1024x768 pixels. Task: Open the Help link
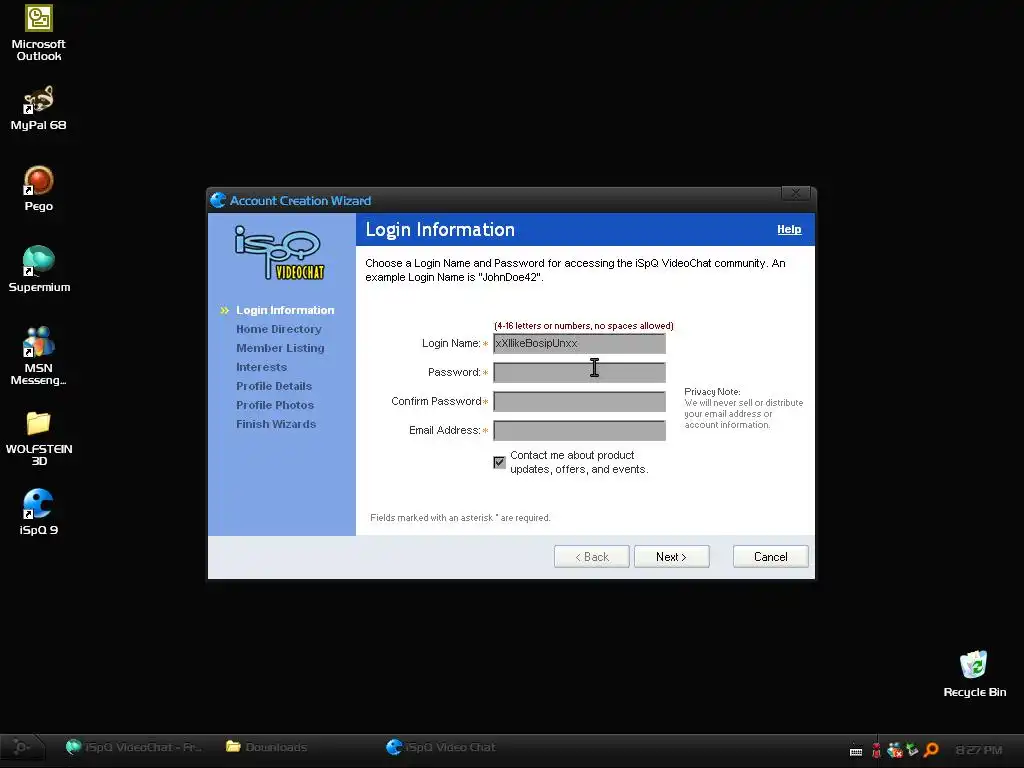789,229
